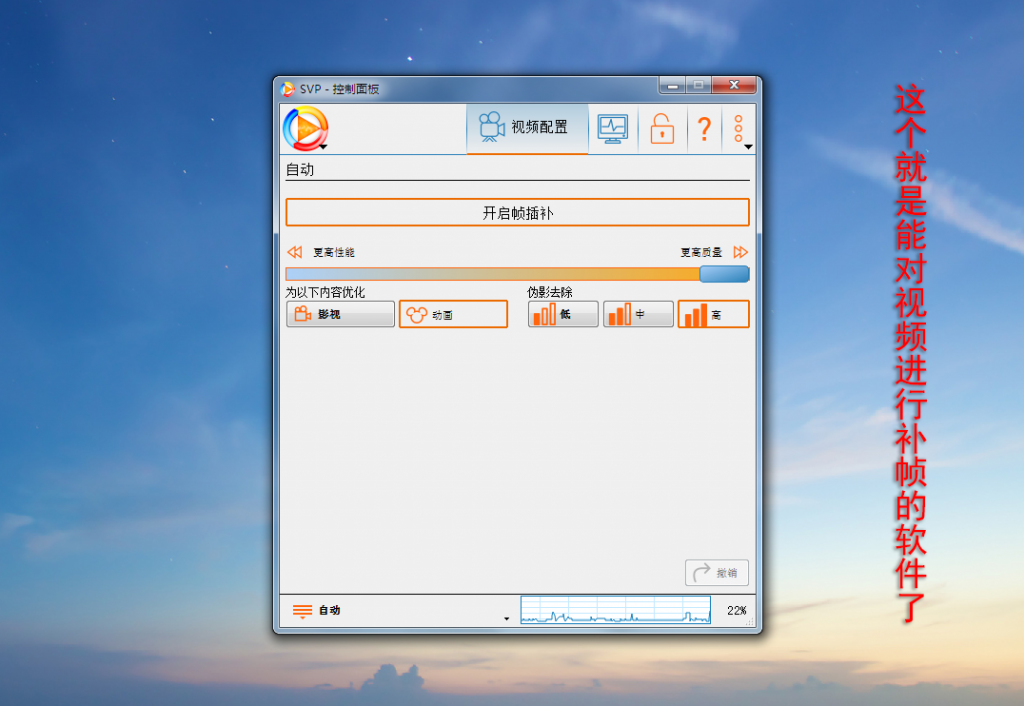Set artifact removal to 高
This screenshot has width=1024, height=706.
[713, 315]
